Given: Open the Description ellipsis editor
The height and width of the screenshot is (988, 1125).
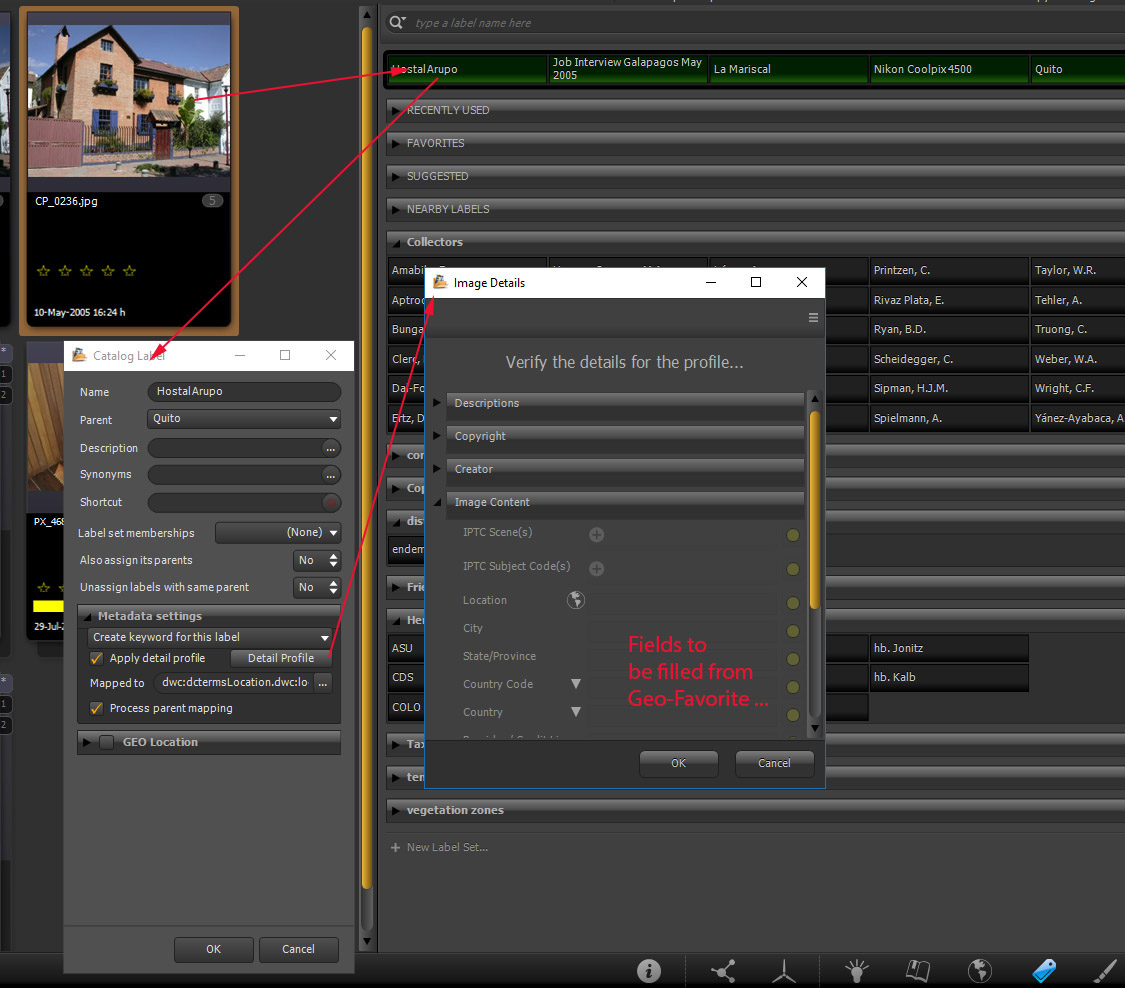Looking at the screenshot, I should click(330, 448).
